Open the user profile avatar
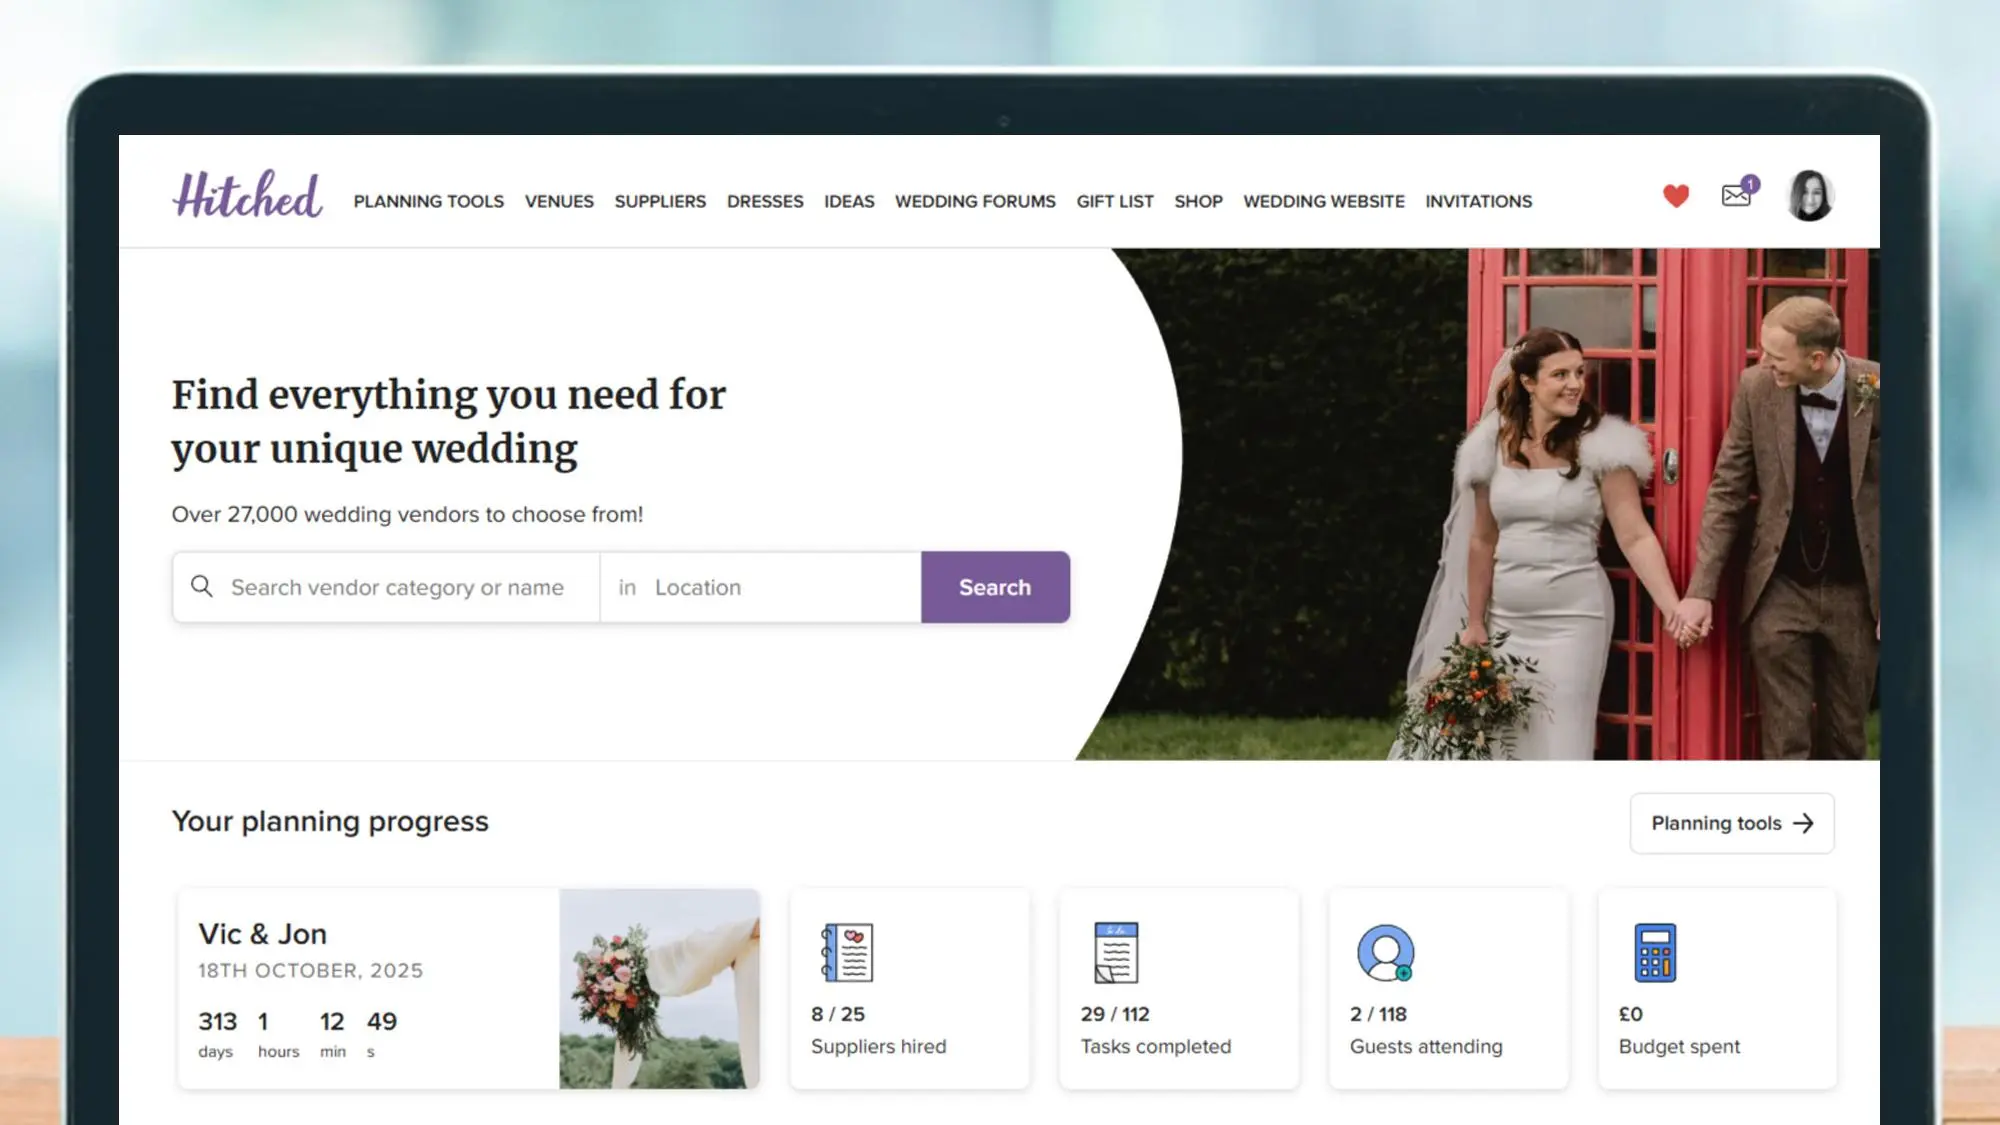Image resolution: width=2000 pixels, height=1125 pixels. click(1810, 195)
